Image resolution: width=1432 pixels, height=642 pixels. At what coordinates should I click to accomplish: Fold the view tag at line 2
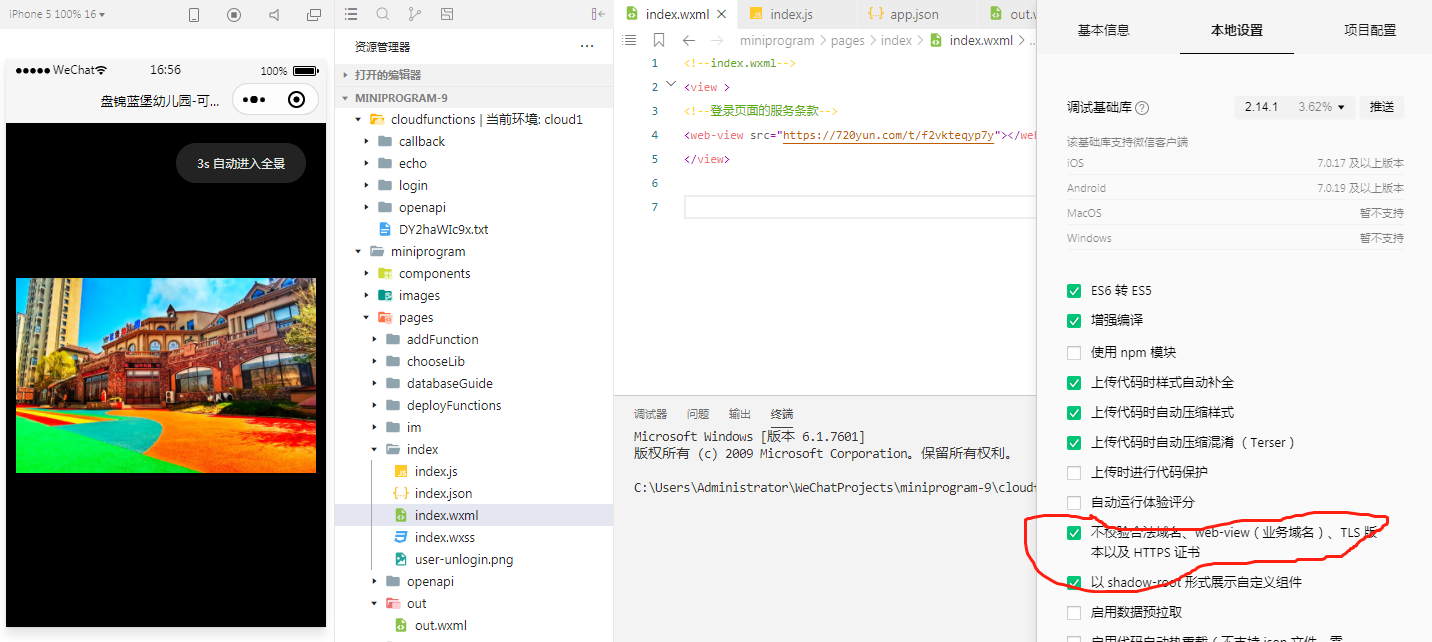tap(671, 86)
